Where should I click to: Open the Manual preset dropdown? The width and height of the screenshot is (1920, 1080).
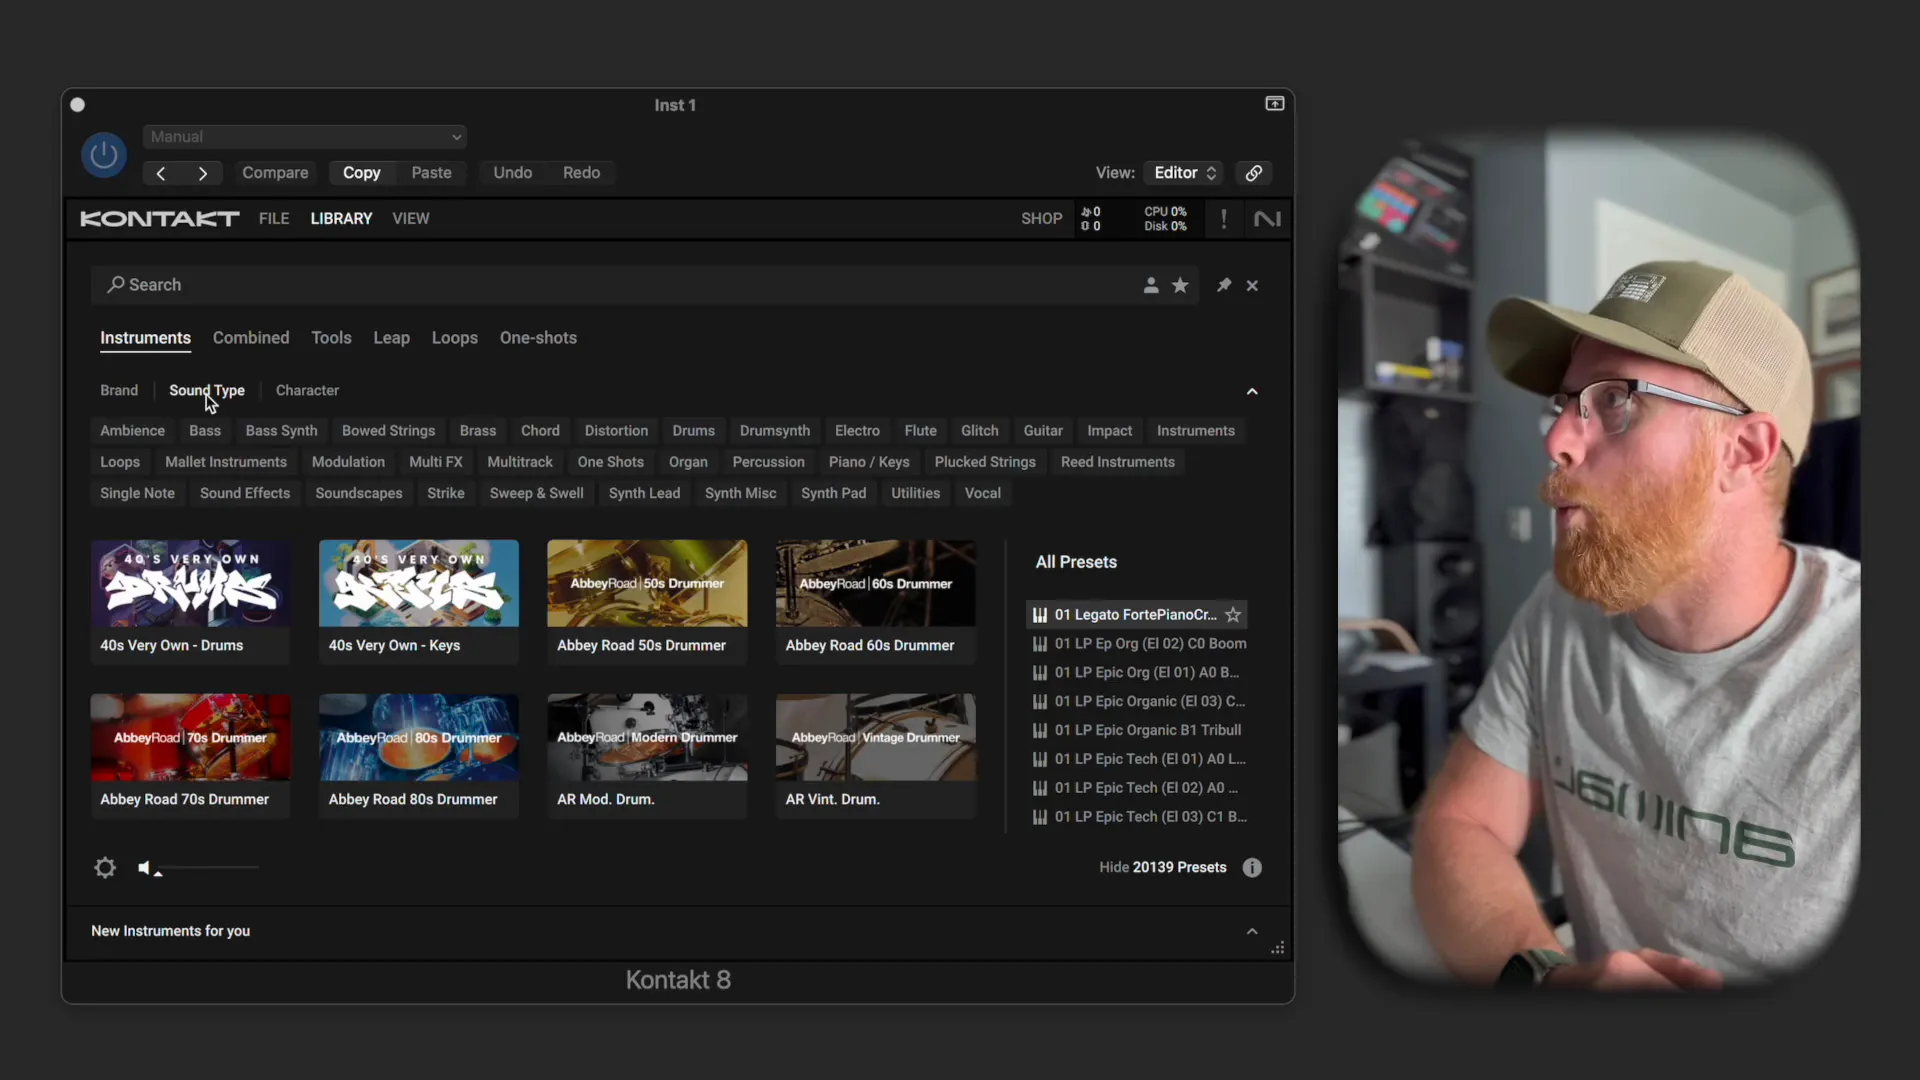coord(305,137)
